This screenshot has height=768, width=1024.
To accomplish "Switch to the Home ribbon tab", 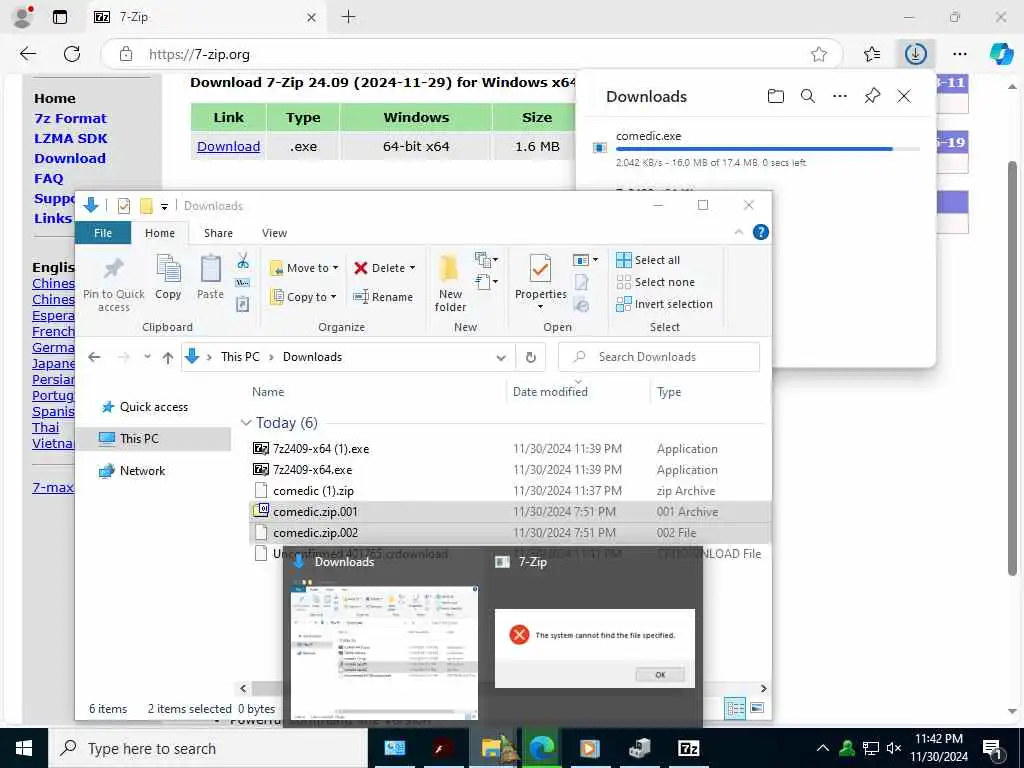I will (160, 233).
